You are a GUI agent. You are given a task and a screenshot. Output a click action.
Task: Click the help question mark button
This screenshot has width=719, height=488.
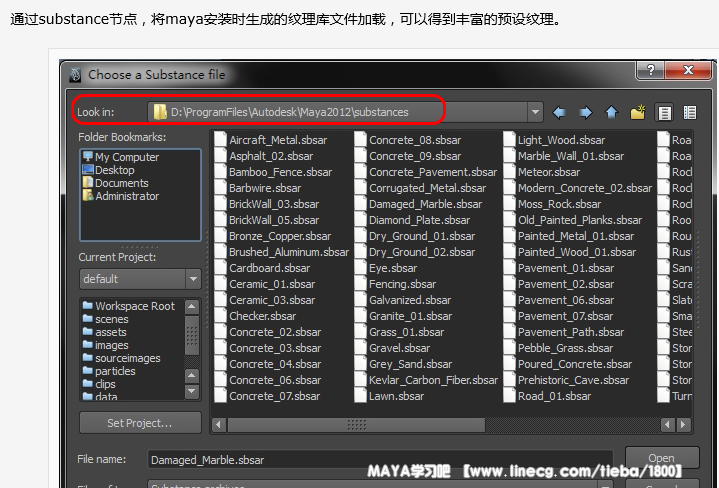pyautogui.click(x=651, y=70)
